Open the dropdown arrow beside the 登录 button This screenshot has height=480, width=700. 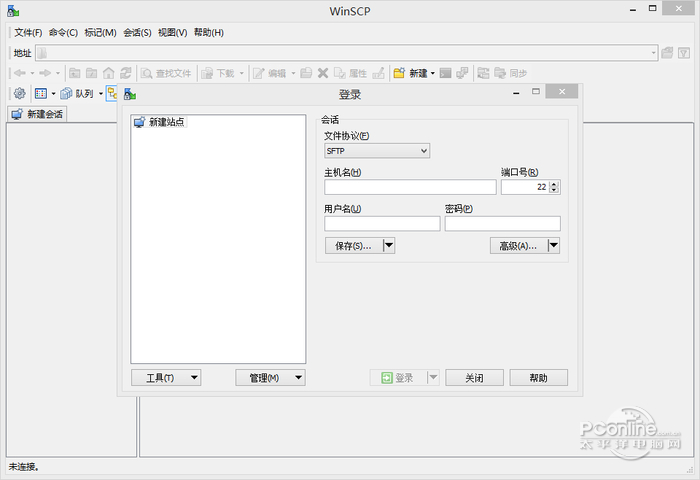point(433,378)
